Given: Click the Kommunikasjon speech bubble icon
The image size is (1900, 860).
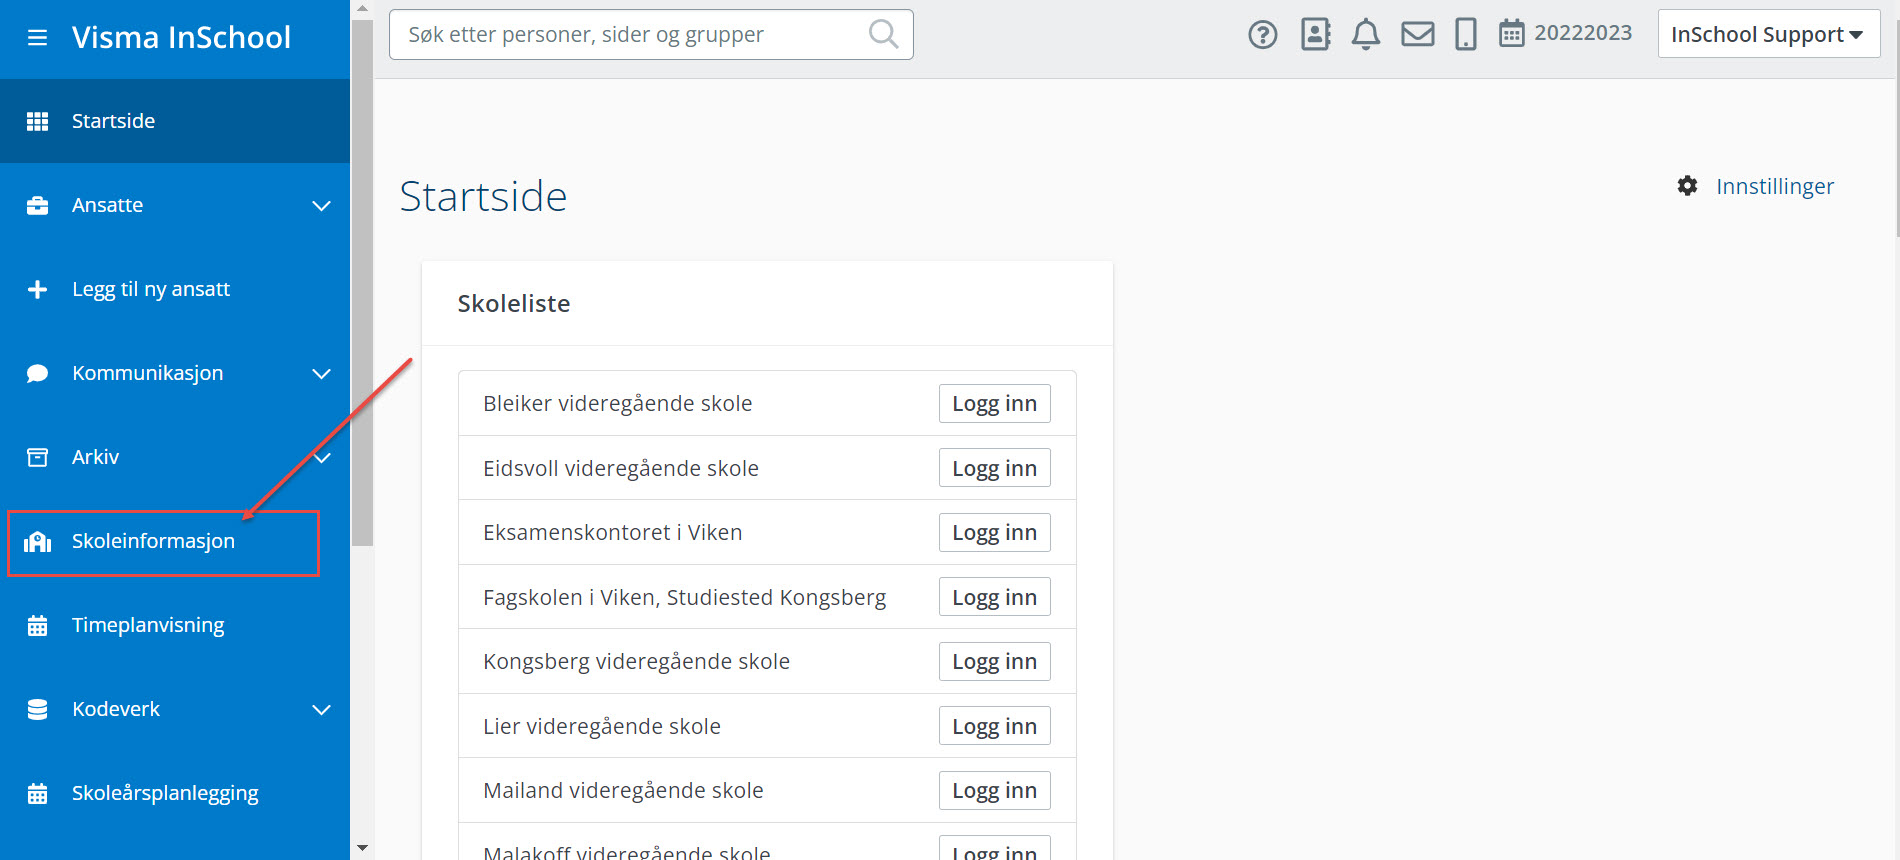Looking at the screenshot, I should (37, 373).
